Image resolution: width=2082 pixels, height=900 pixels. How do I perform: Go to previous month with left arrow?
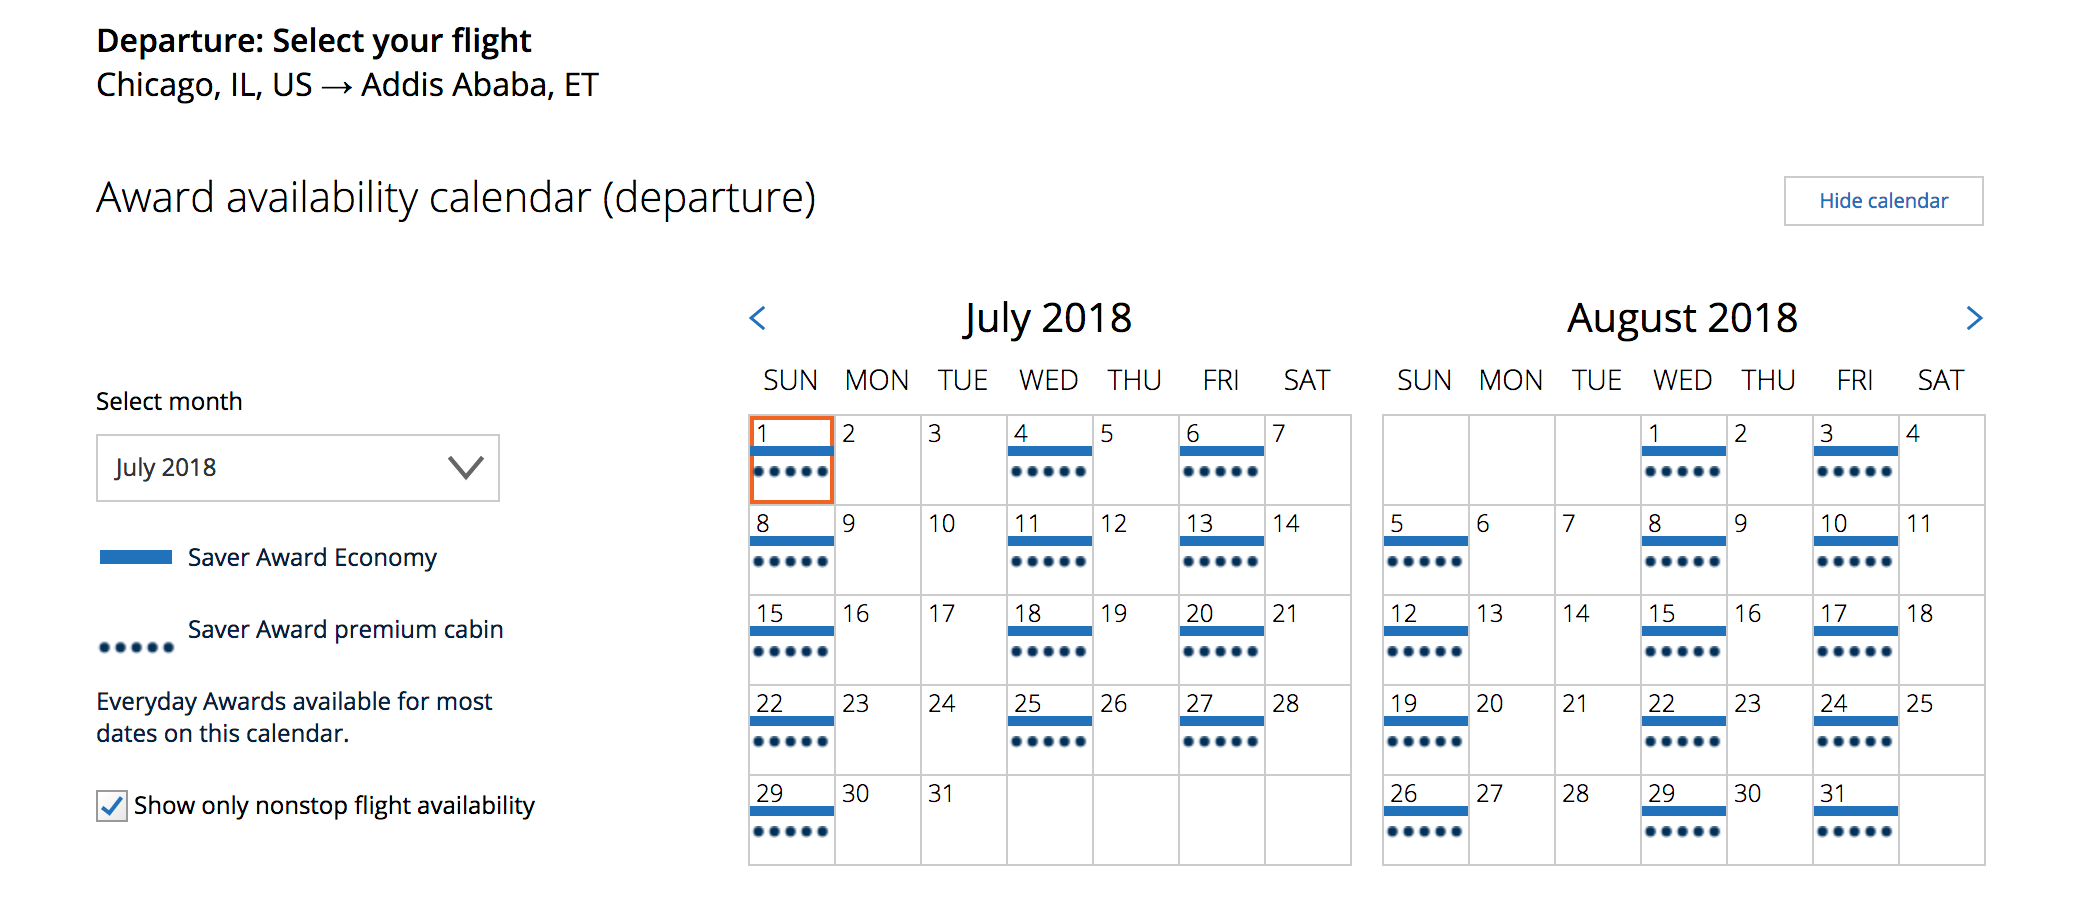pos(758,318)
